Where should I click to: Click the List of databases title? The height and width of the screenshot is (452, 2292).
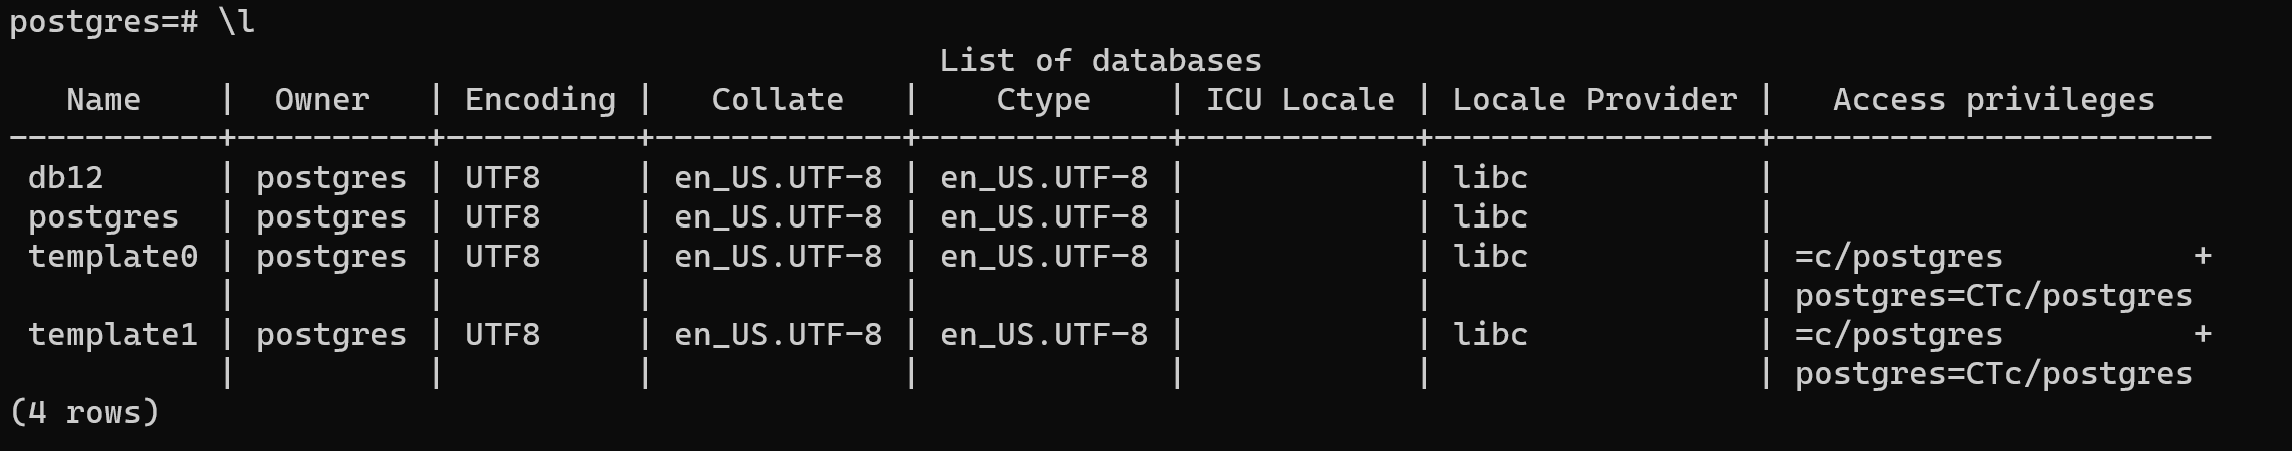[x=1100, y=61]
